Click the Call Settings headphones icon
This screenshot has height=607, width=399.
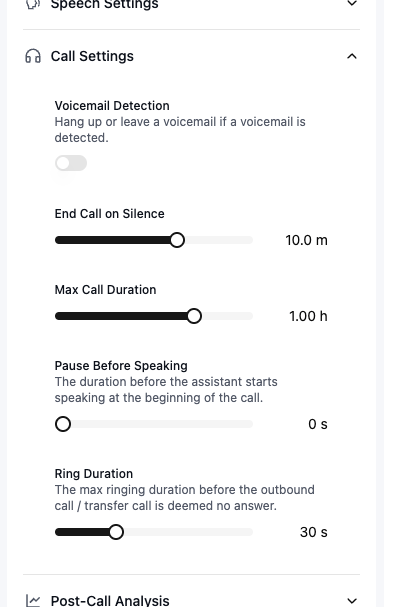[x=33, y=56]
